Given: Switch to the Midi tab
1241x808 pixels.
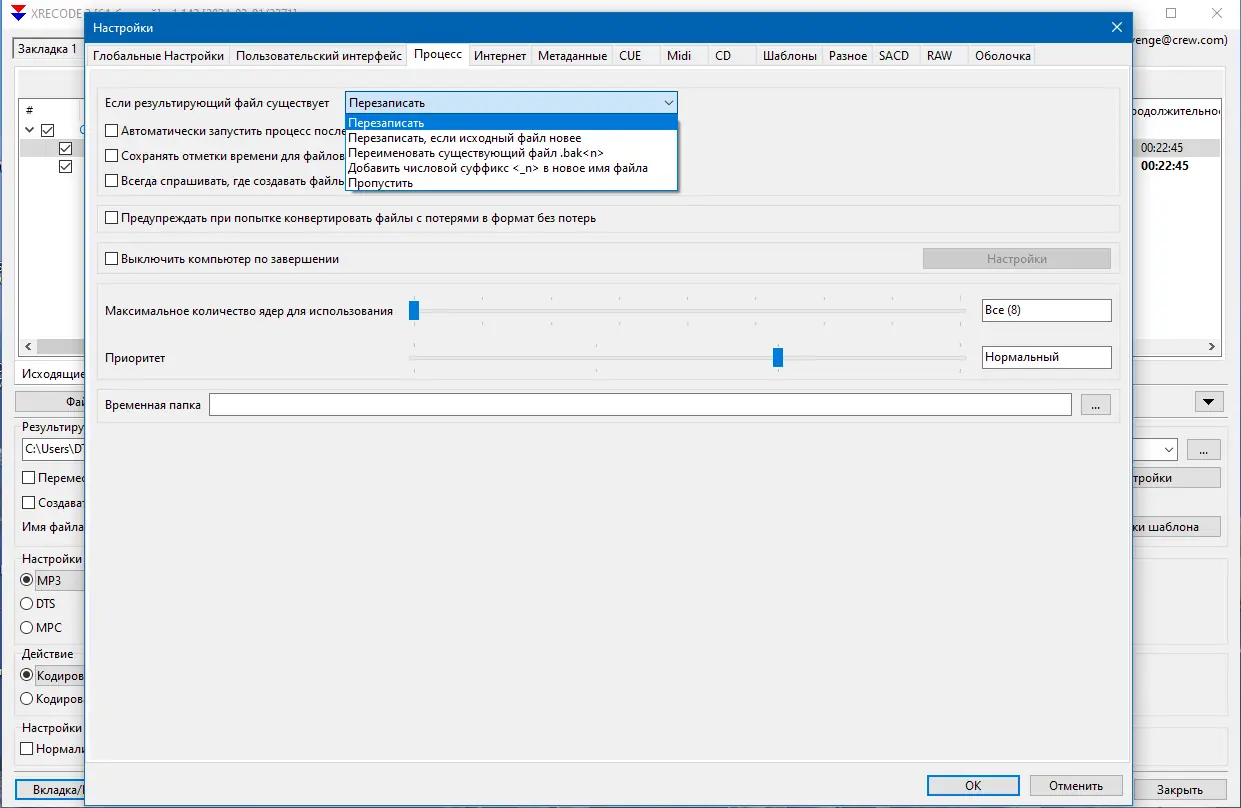Looking at the screenshot, I should point(679,56).
